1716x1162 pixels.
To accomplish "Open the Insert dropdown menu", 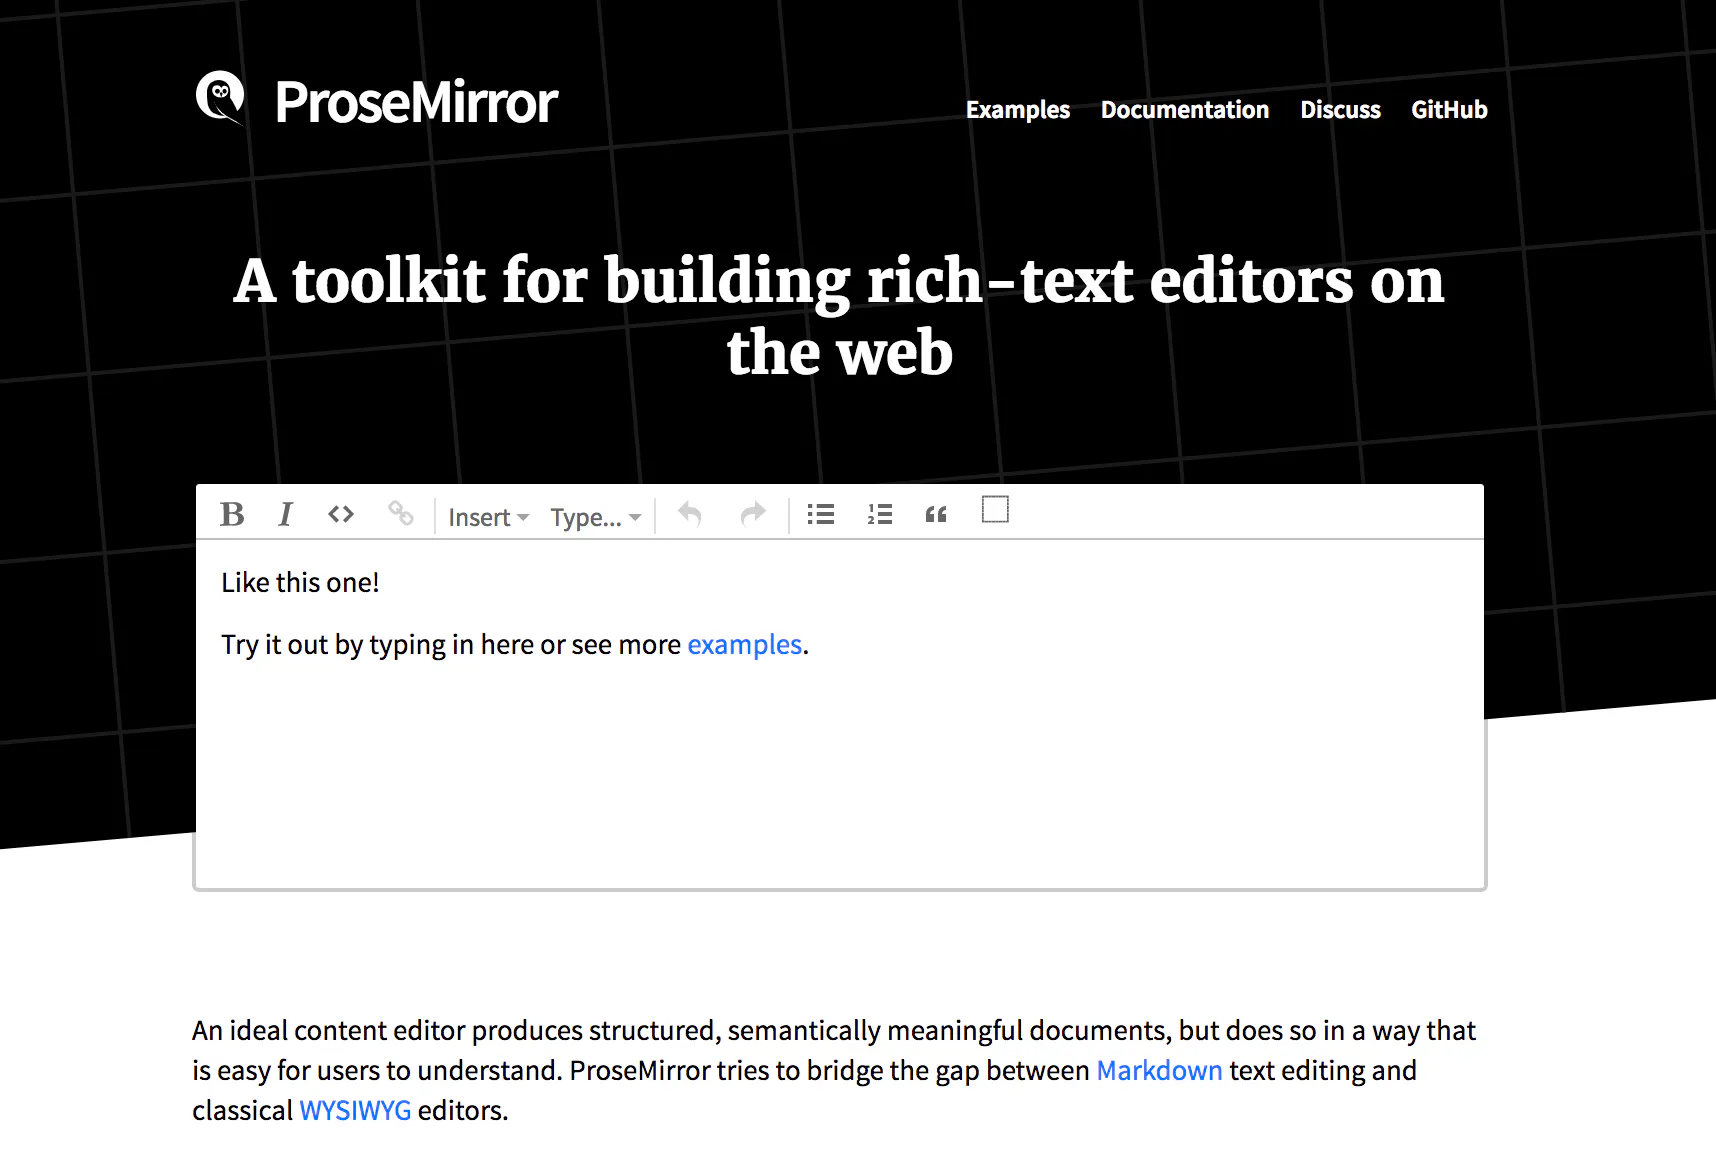I will click(488, 517).
